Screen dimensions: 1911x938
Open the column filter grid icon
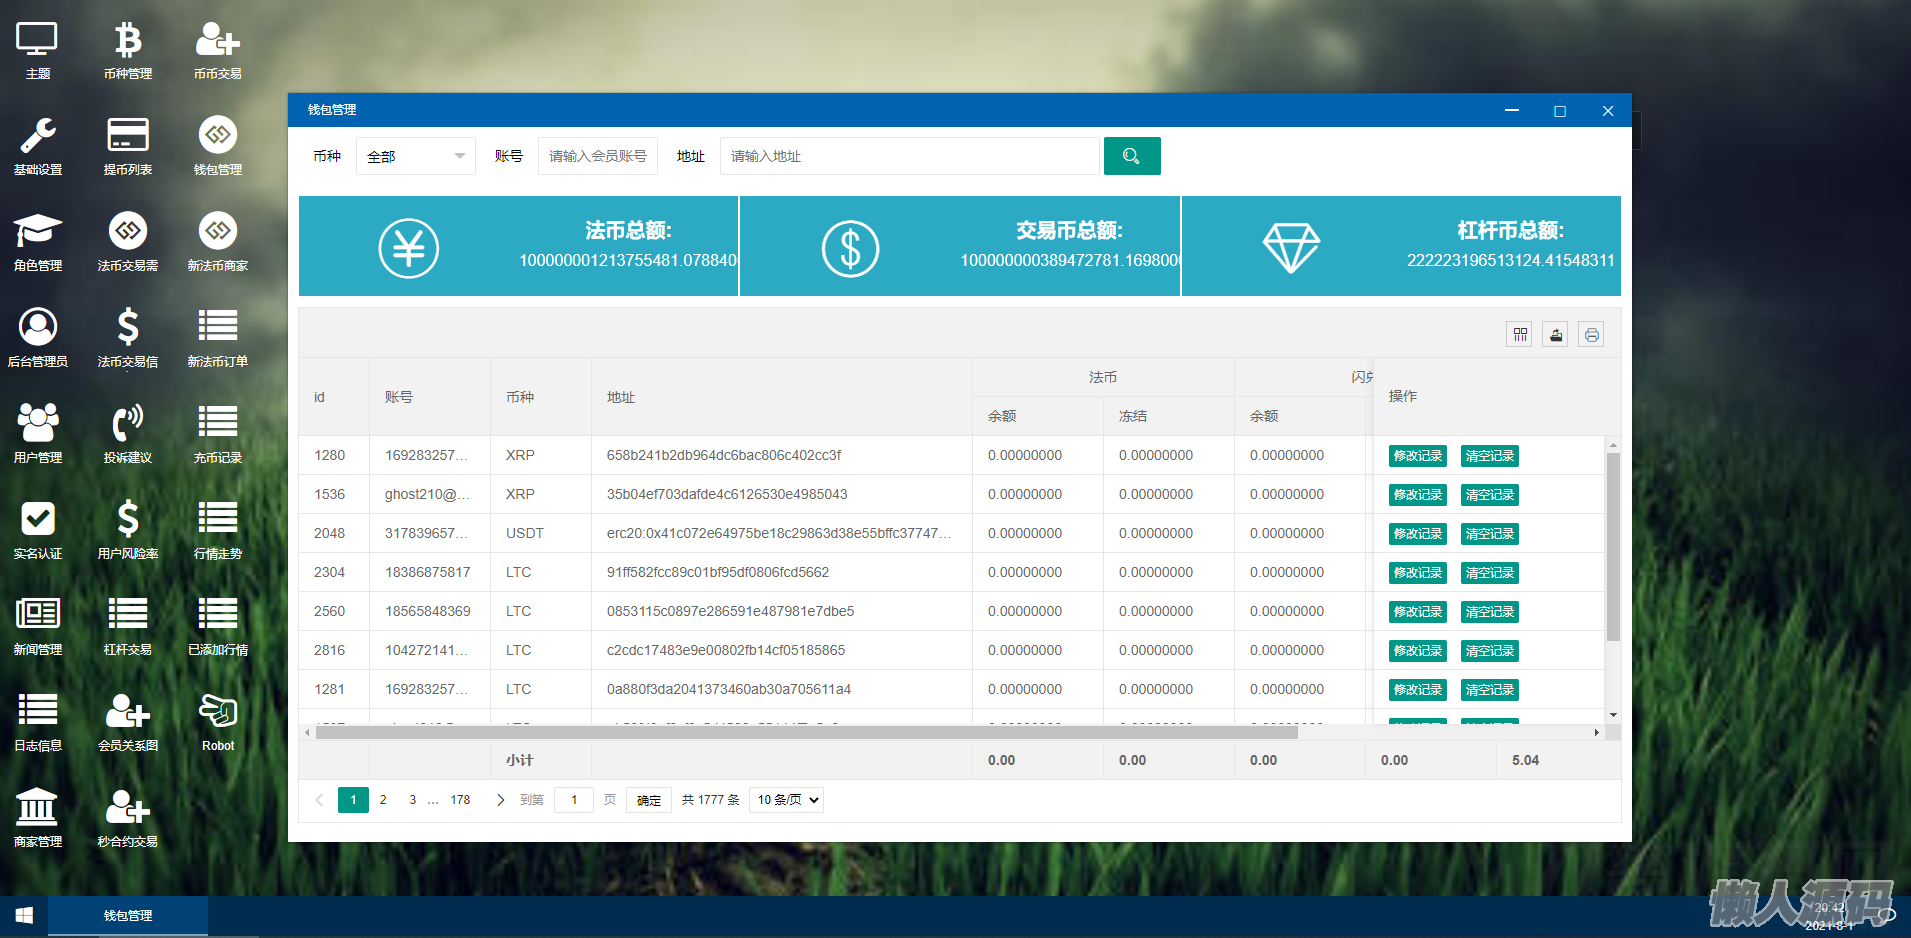pos(1519,335)
